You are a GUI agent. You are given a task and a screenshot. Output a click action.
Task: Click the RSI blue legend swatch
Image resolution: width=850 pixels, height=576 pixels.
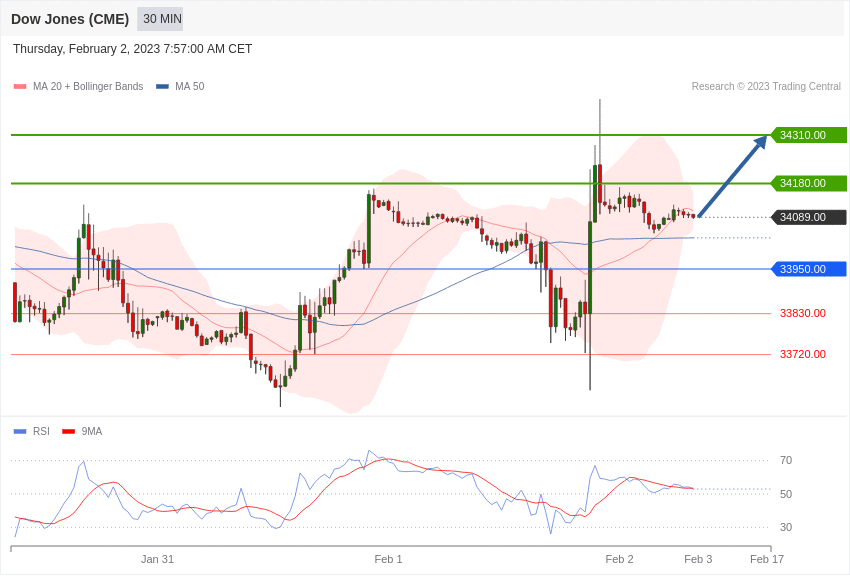(x=20, y=431)
